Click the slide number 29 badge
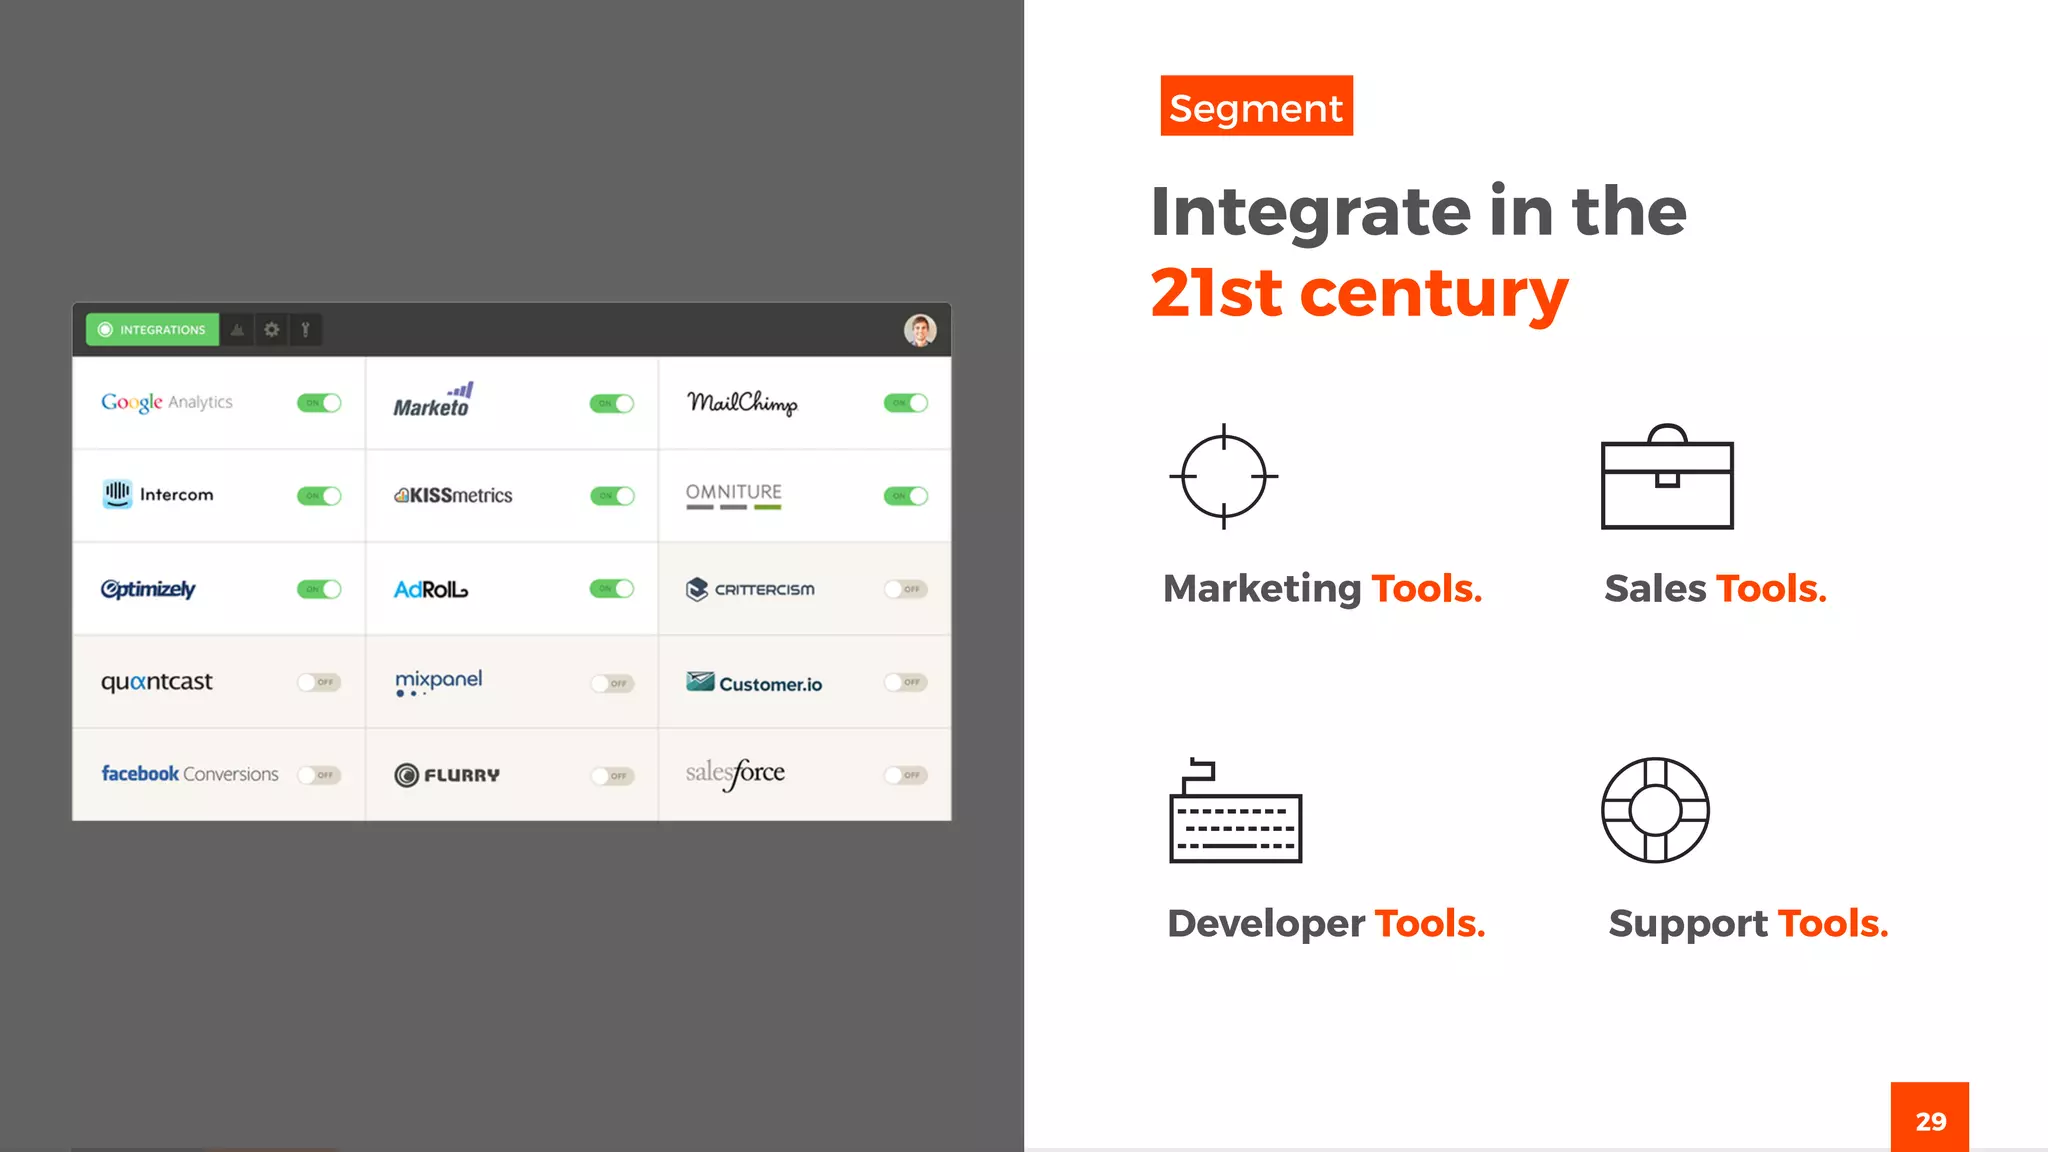 point(1930,1117)
